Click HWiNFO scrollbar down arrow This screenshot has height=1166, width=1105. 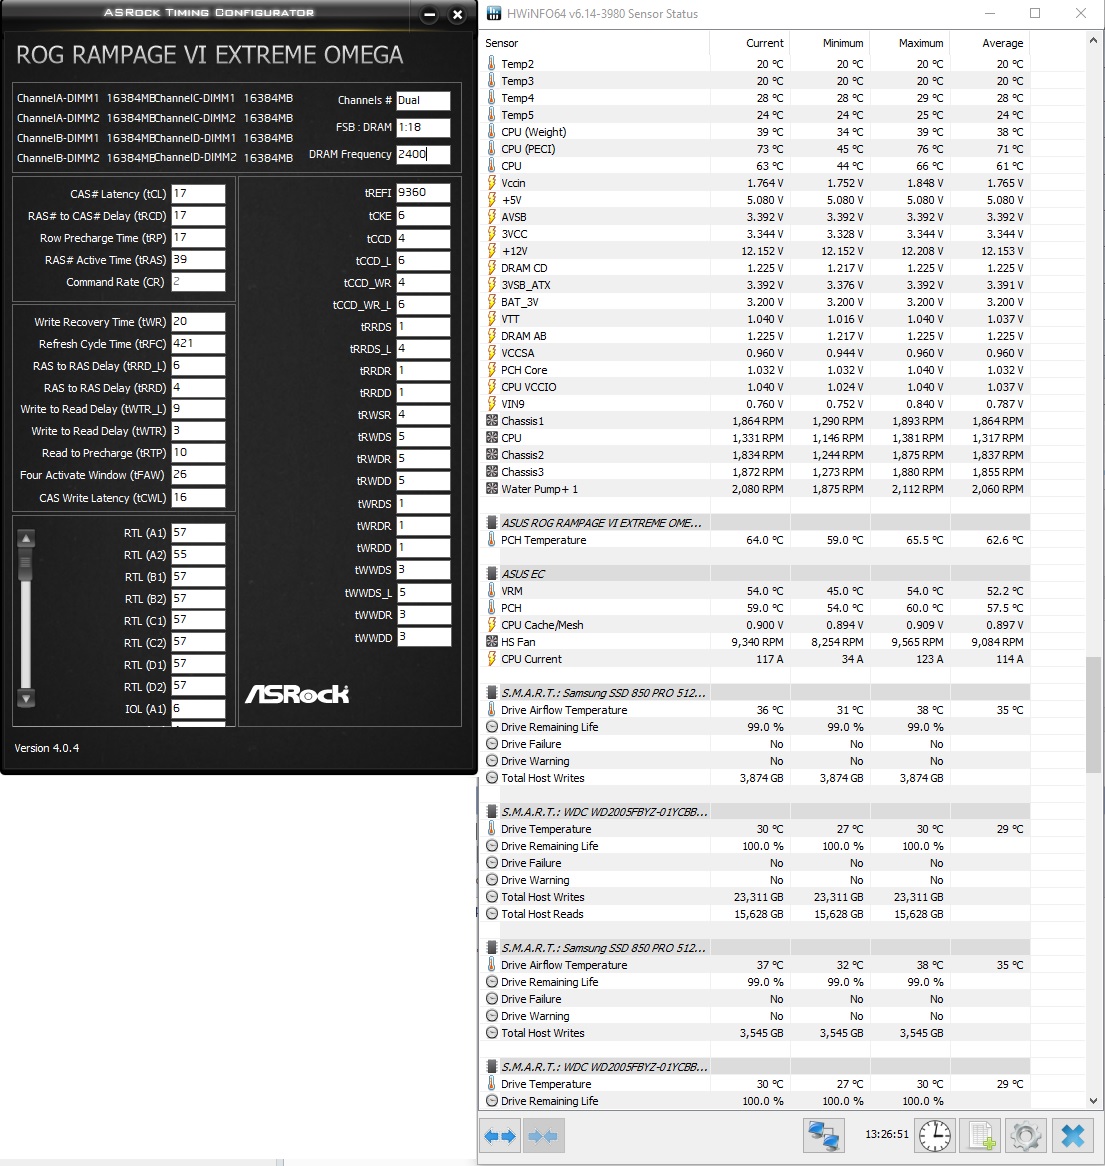pyautogui.click(x=1092, y=1101)
